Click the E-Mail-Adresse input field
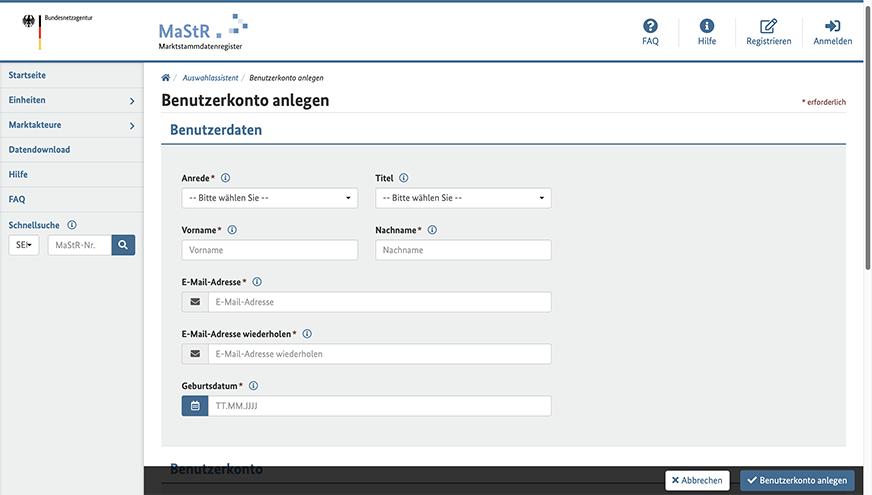Image resolution: width=872 pixels, height=495 pixels. 380,302
